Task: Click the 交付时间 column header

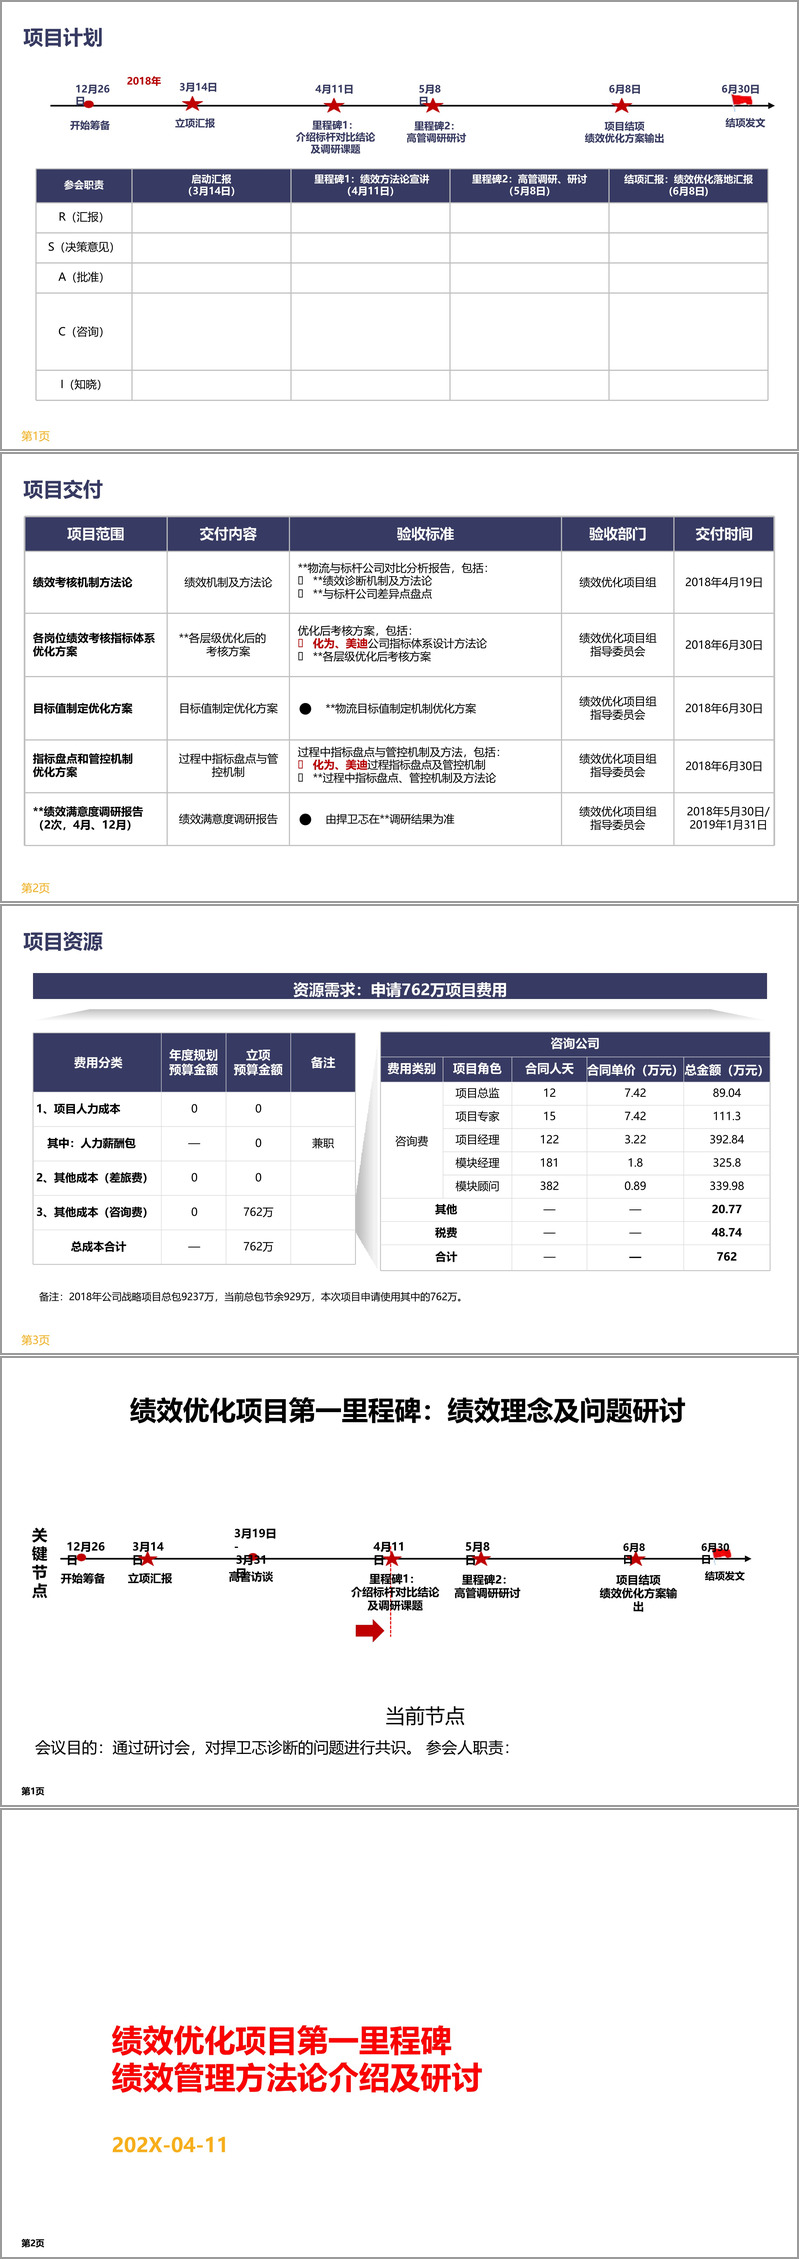Action: pyautogui.click(x=724, y=534)
